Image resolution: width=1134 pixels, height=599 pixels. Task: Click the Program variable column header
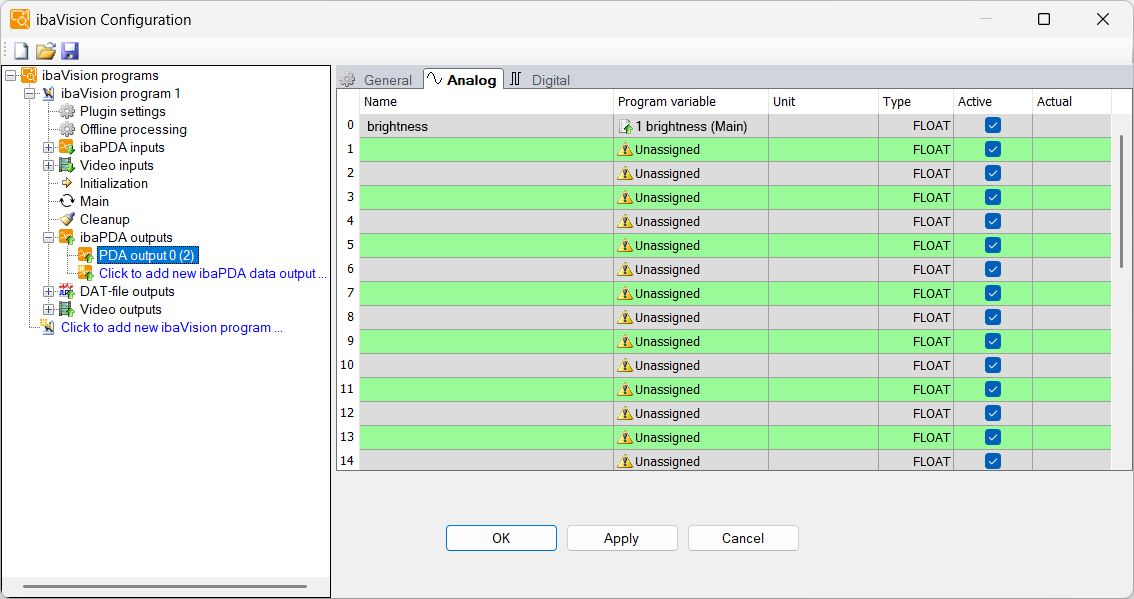pyautogui.click(x=691, y=101)
